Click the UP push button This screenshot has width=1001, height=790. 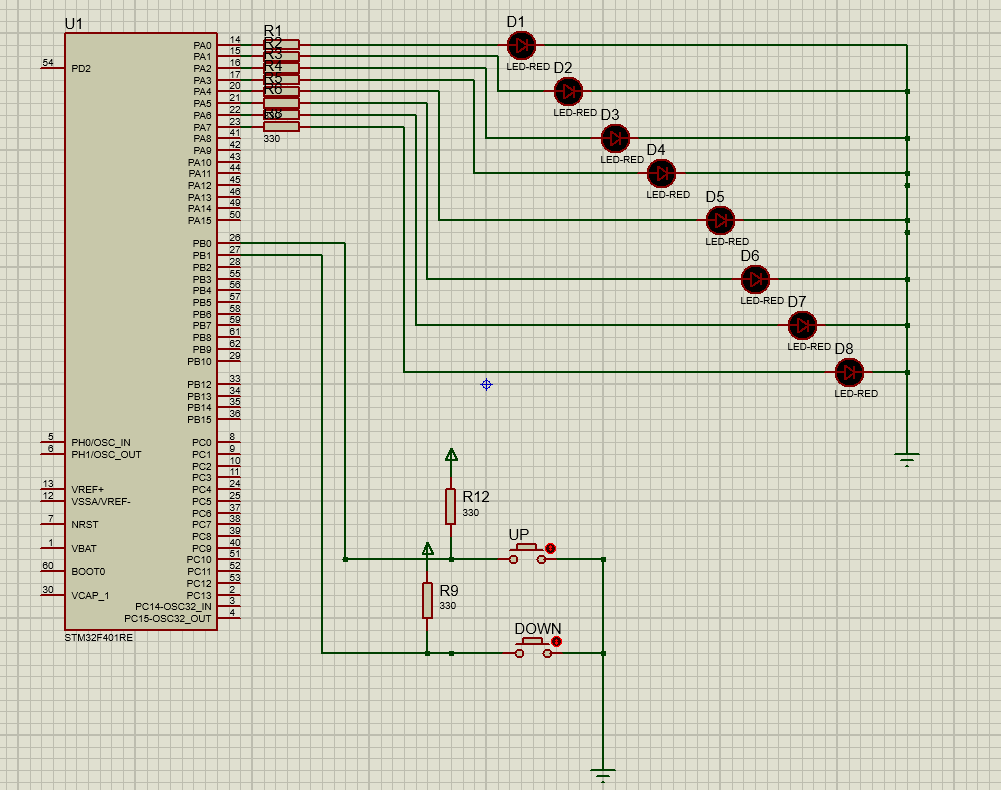click(x=525, y=548)
